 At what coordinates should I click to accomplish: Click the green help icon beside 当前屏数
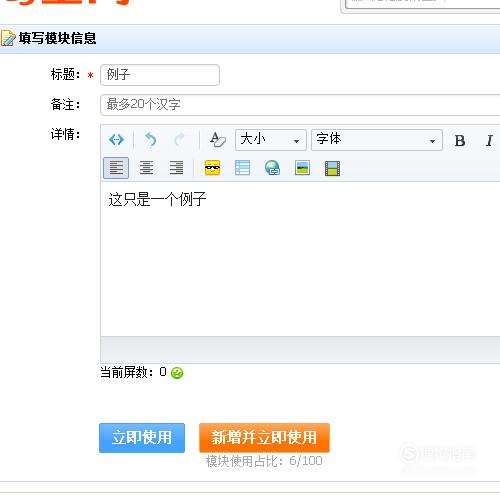(177, 373)
